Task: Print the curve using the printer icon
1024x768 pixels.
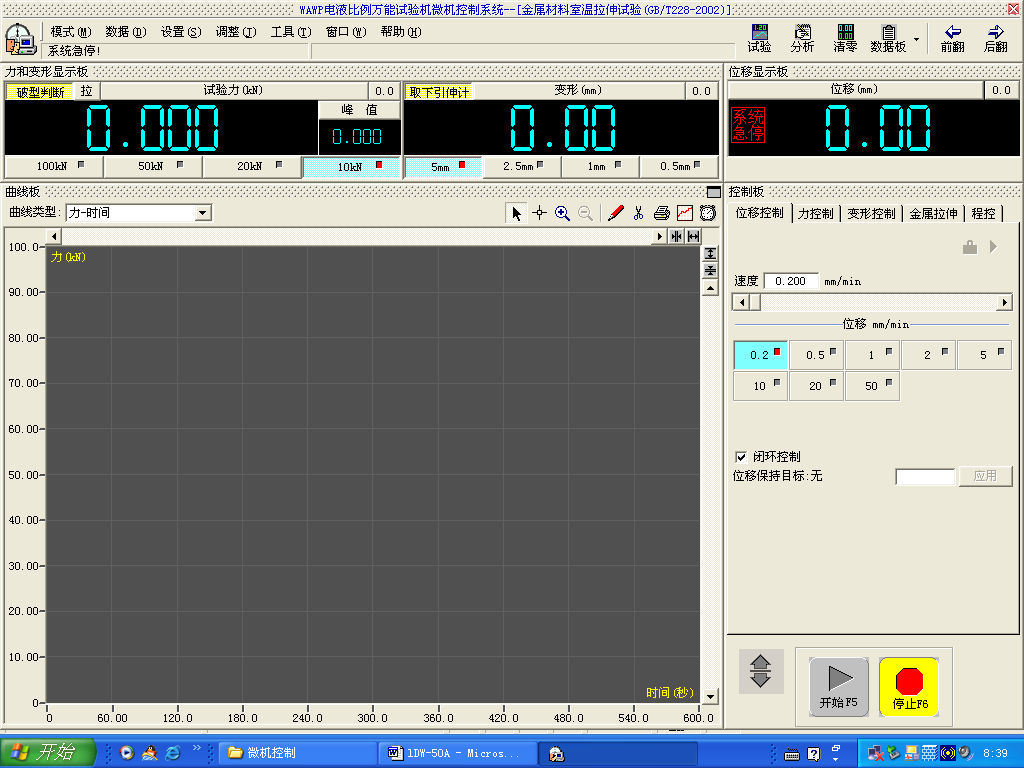Action: point(660,213)
